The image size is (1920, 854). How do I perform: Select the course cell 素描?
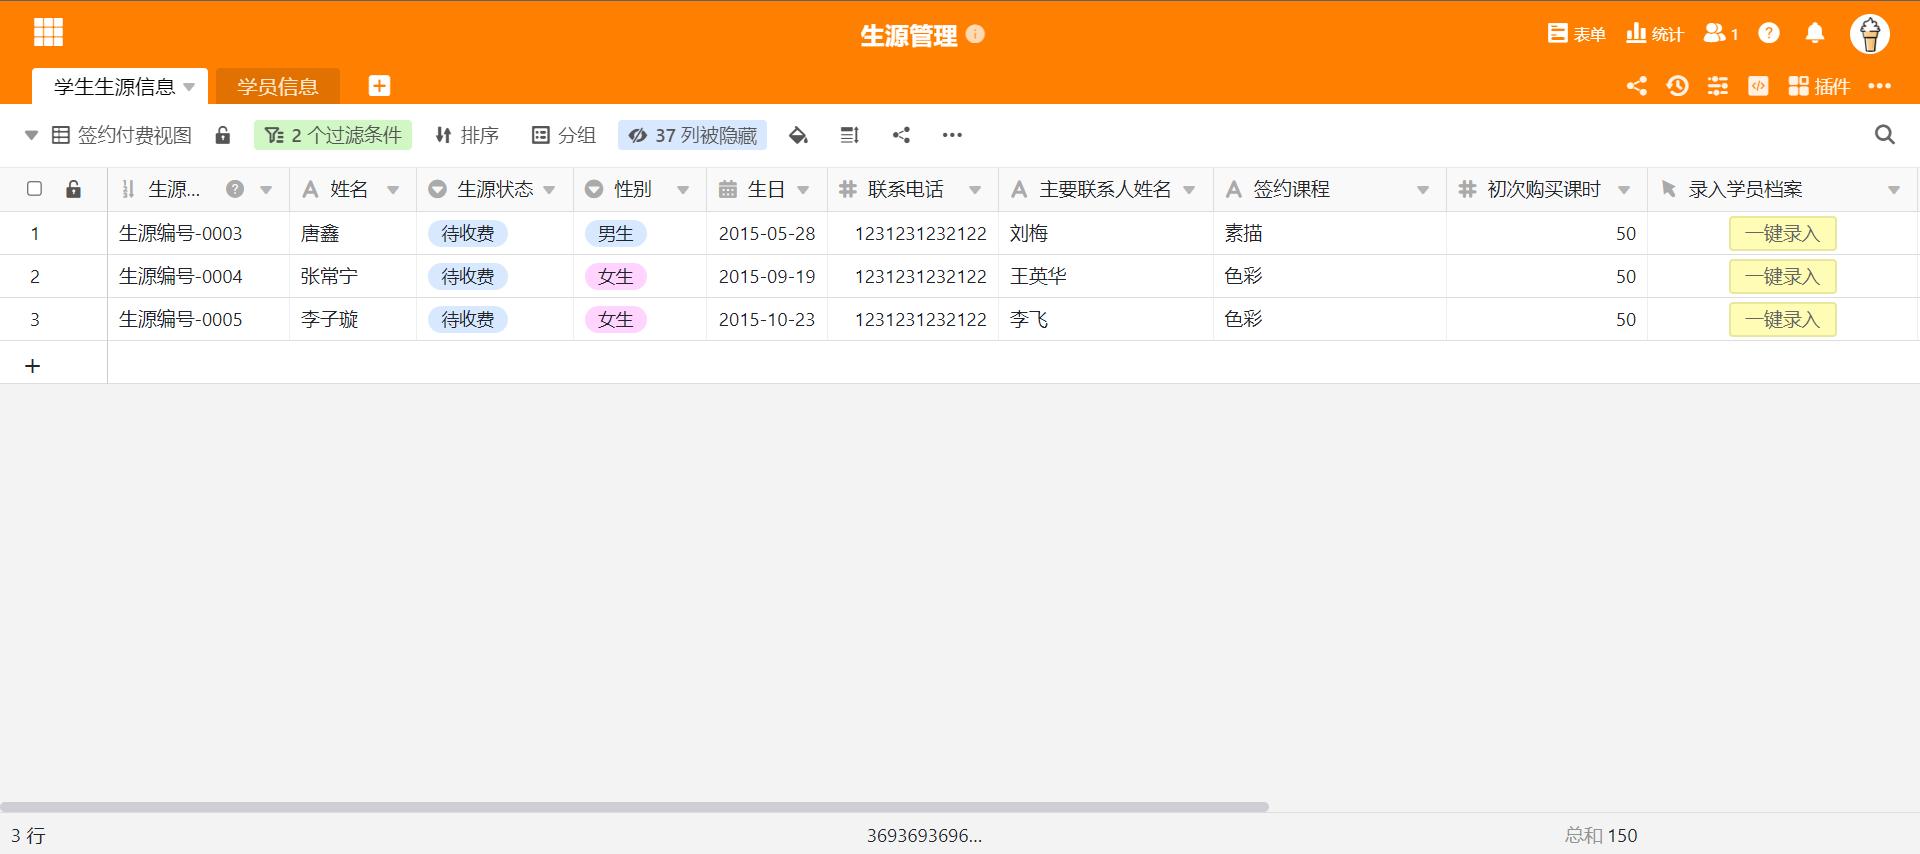pos(1330,234)
